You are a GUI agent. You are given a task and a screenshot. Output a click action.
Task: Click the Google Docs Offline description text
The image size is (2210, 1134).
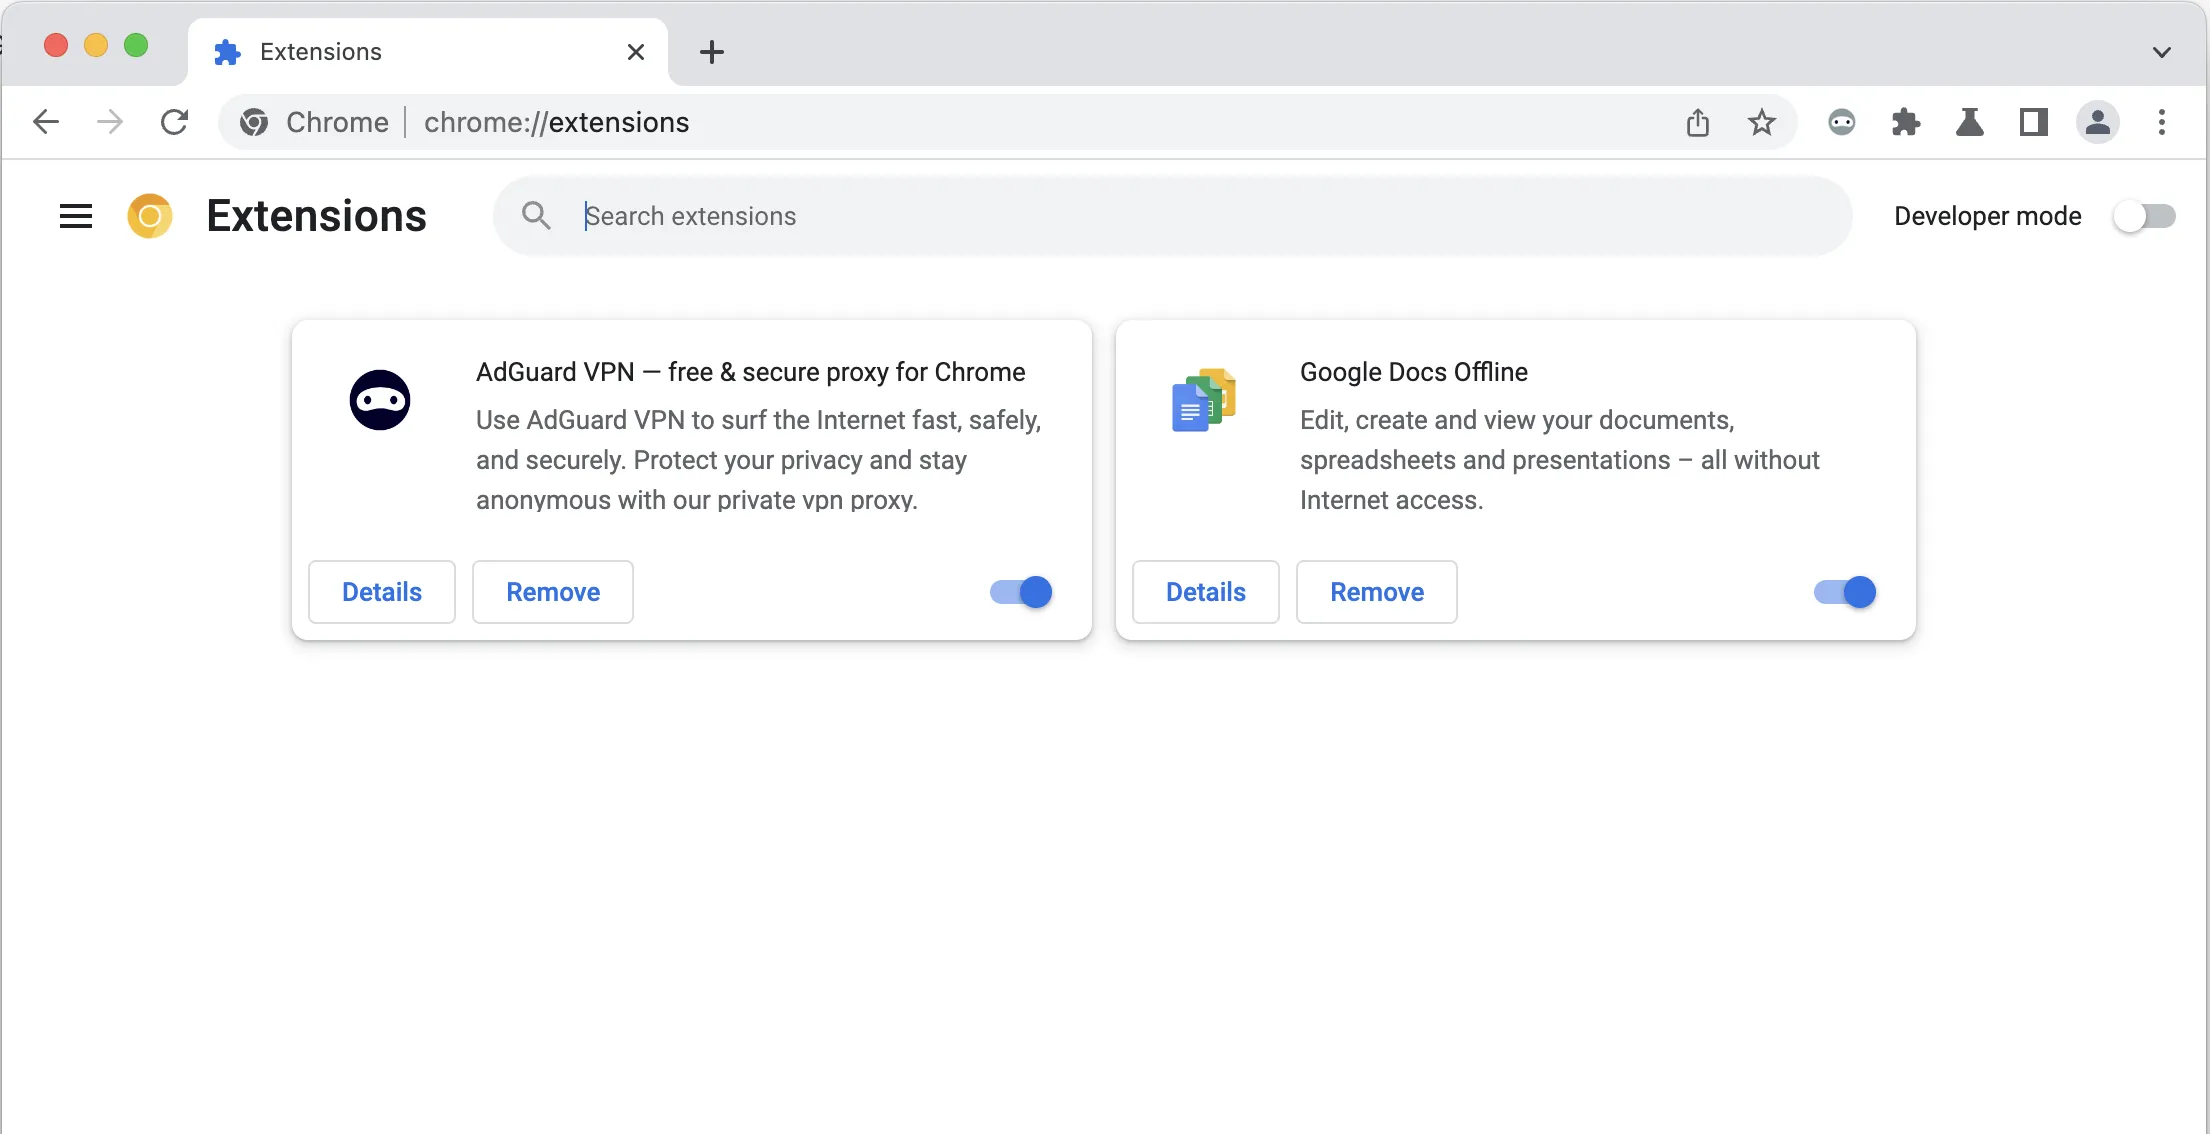point(1560,460)
